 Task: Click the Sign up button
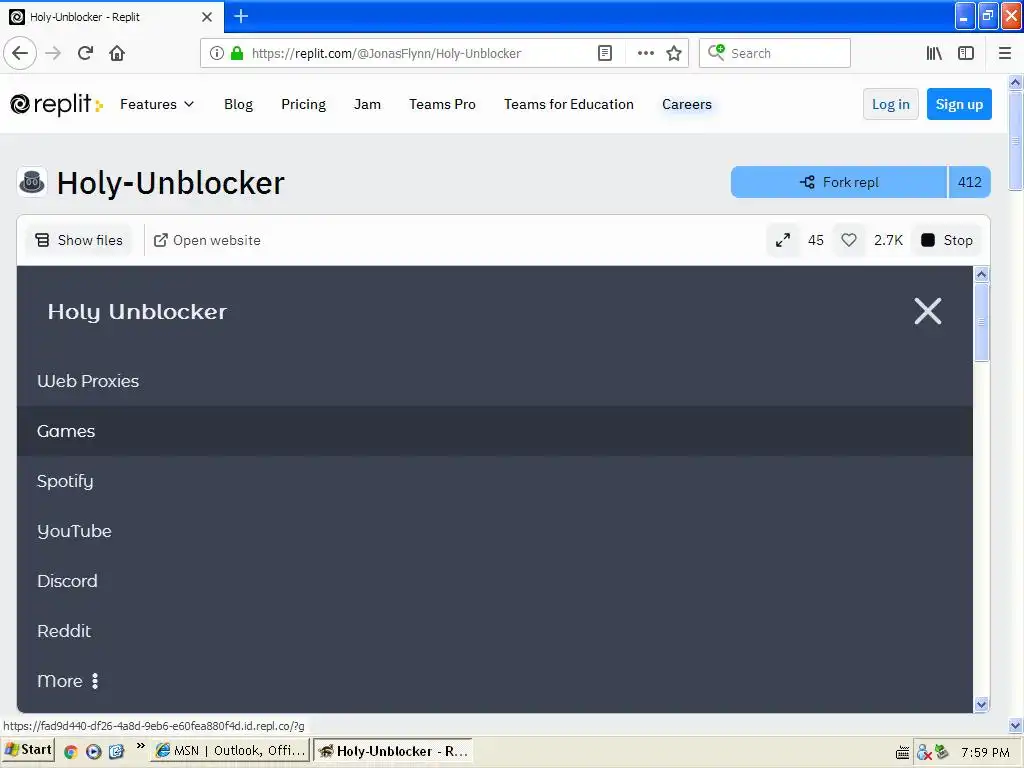coord(959,104)
